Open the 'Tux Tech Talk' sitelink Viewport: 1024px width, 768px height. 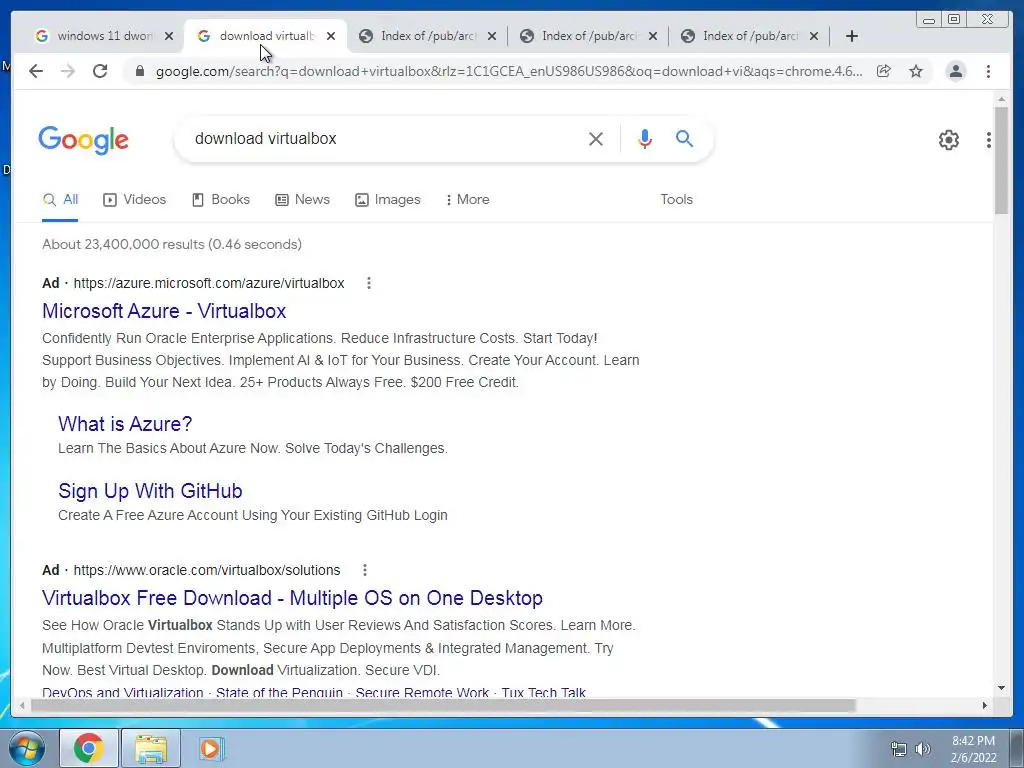[x=543, y=692]
